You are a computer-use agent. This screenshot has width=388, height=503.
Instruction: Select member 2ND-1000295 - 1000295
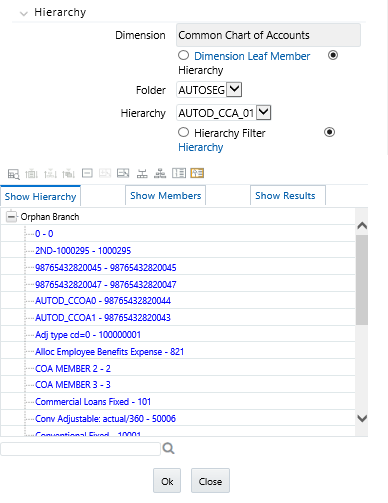click(83, 250)
